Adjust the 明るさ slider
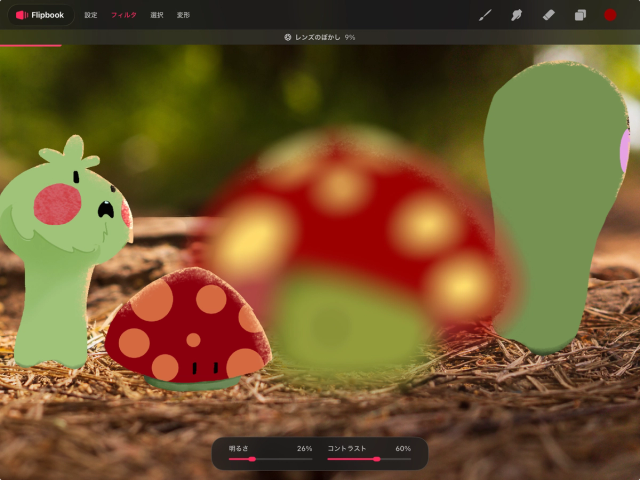 (x=270, y=459)
